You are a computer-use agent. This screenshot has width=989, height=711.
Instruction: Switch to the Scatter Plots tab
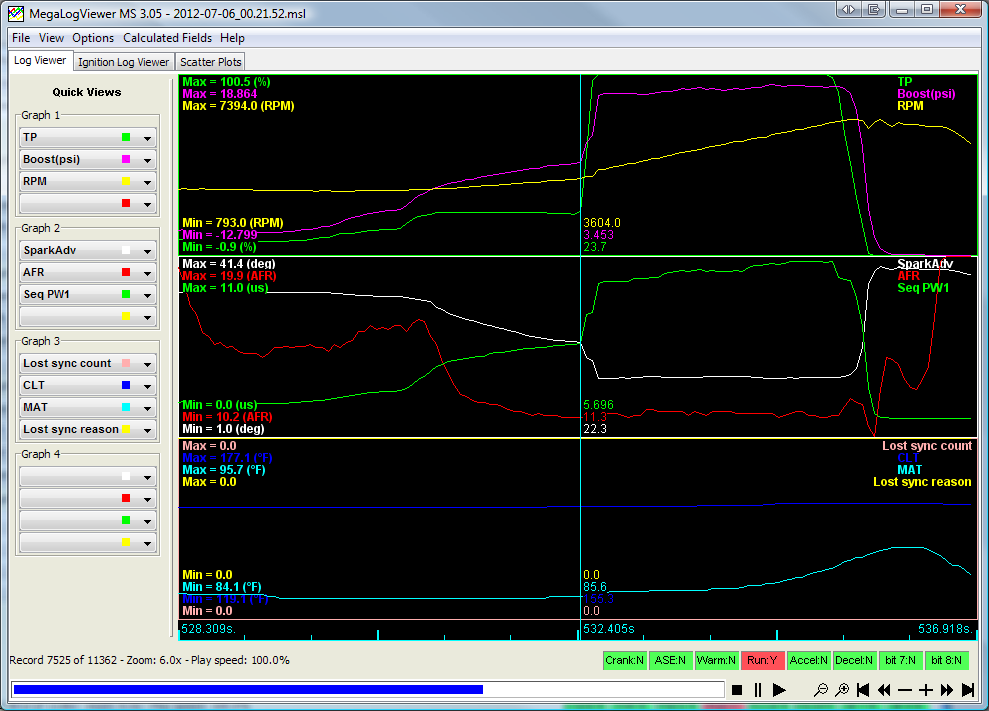211,62
